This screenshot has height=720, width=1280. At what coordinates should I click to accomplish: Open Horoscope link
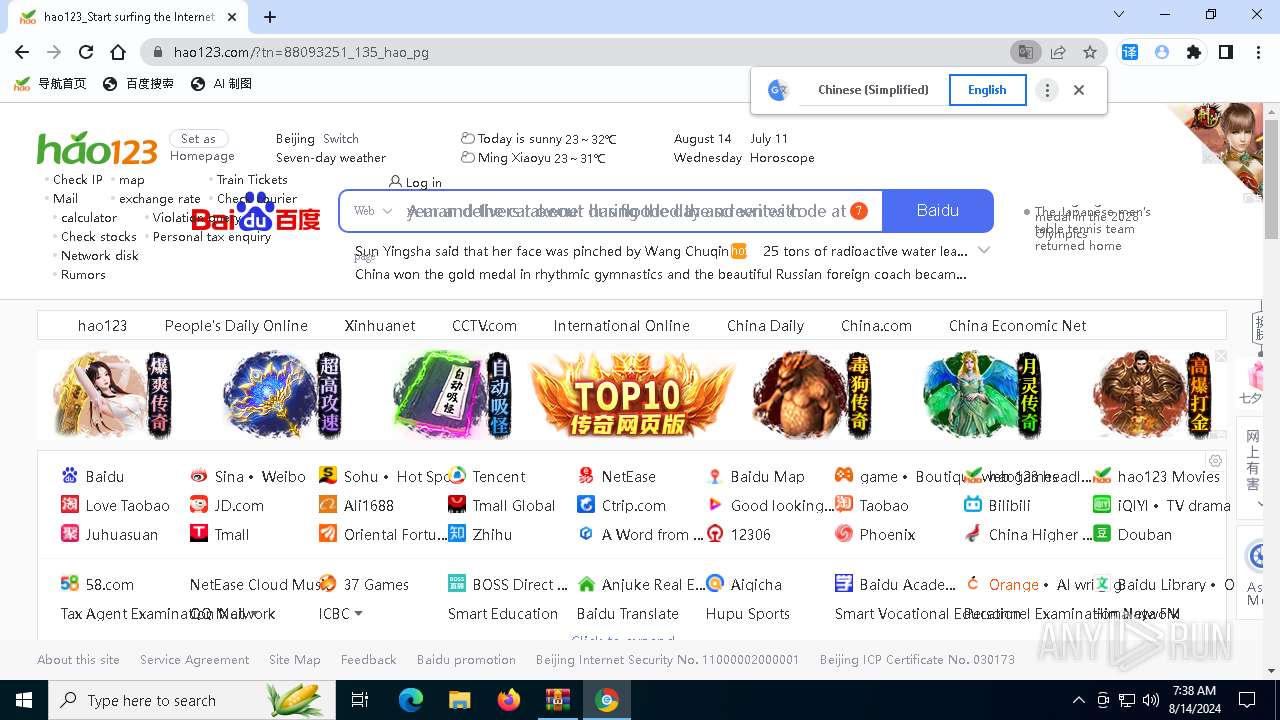coord(782,158)
